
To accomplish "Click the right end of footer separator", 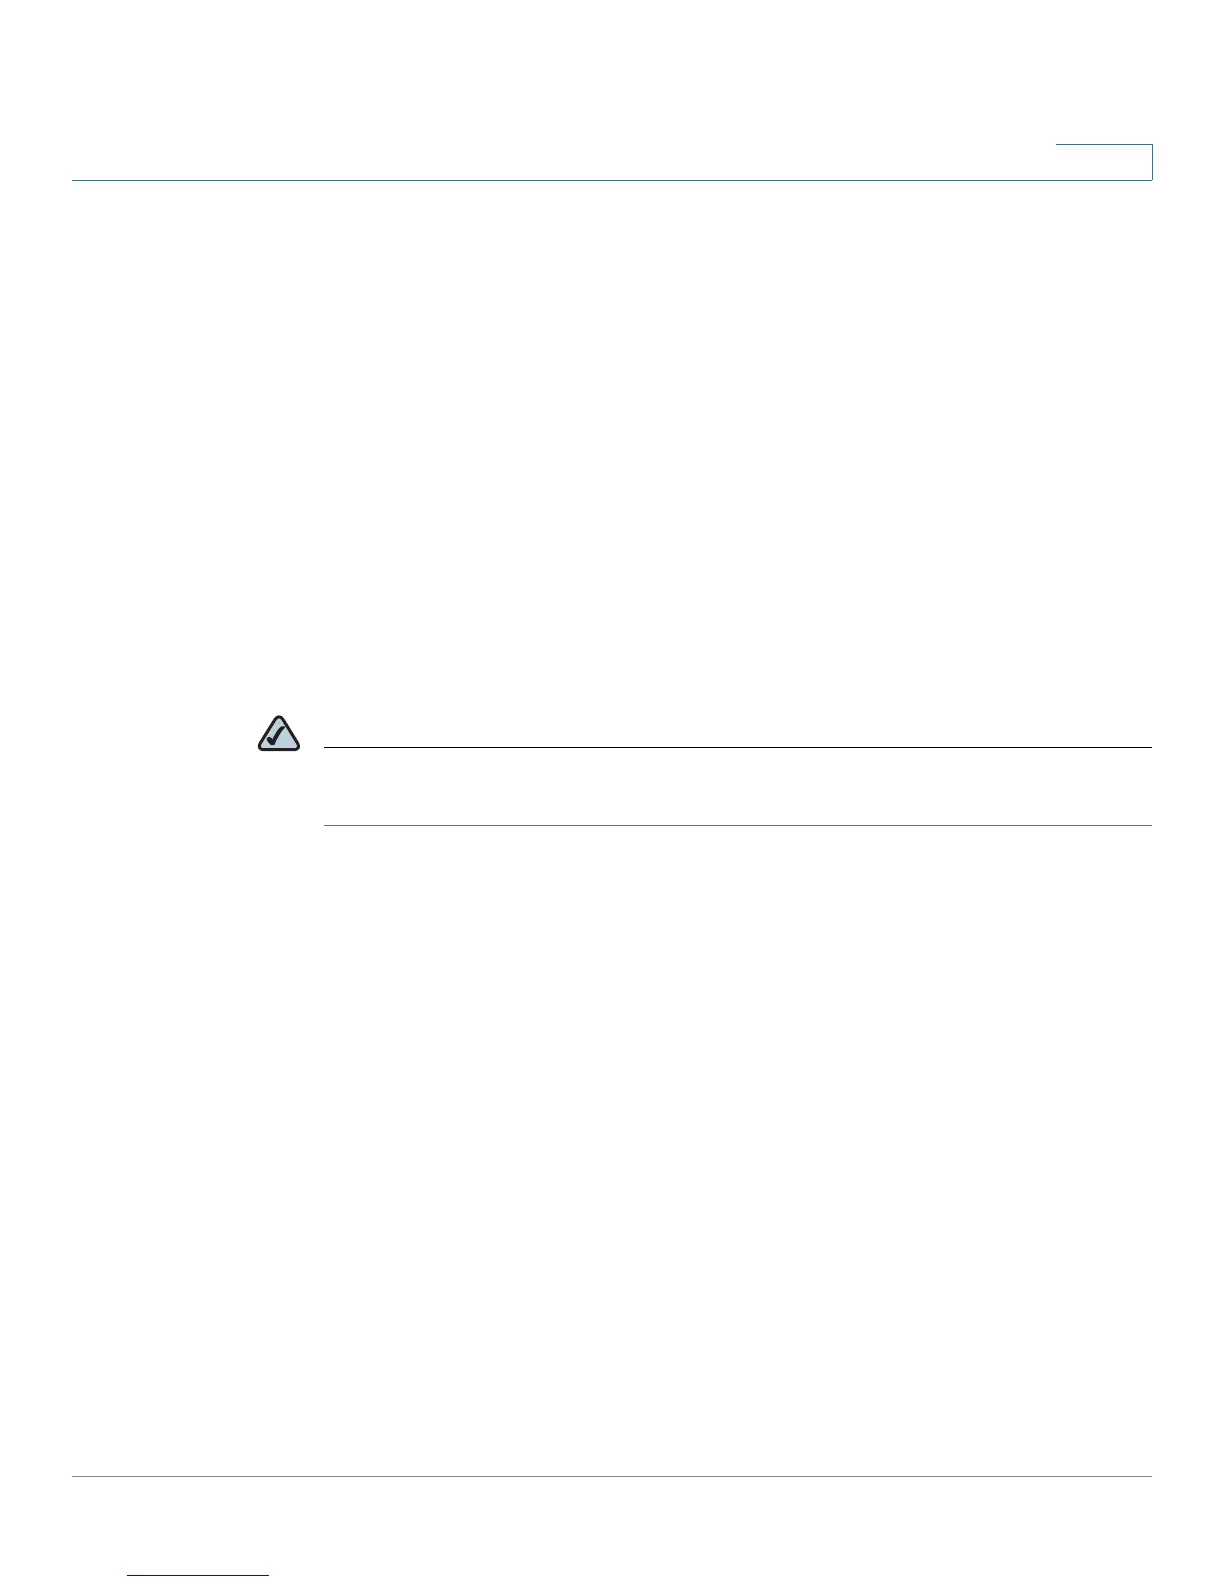I will (1149, 1476).
